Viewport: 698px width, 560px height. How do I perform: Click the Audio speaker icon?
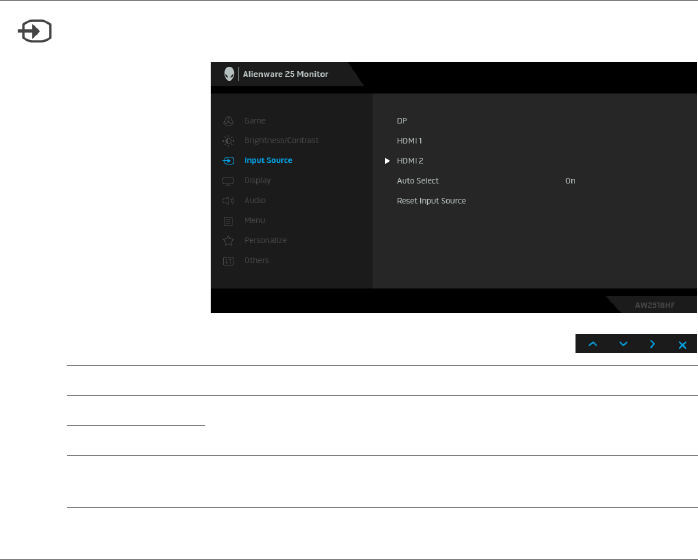[x=228, y=201]
